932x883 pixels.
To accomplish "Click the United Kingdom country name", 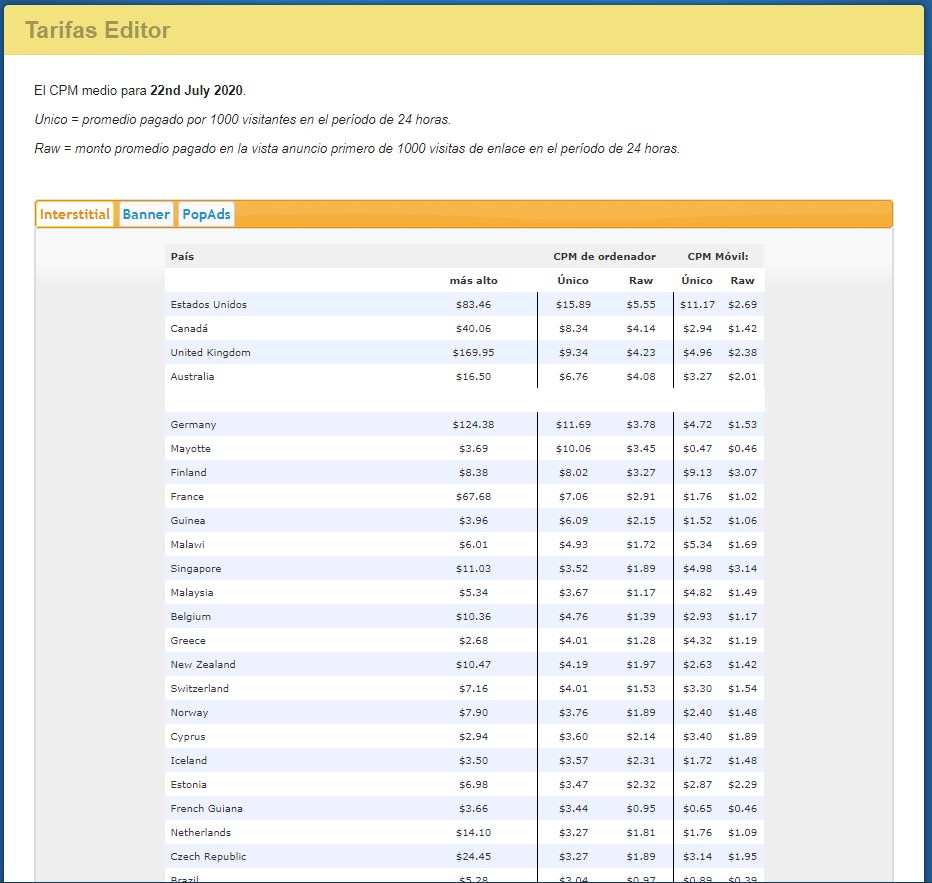I will [210, 352].
